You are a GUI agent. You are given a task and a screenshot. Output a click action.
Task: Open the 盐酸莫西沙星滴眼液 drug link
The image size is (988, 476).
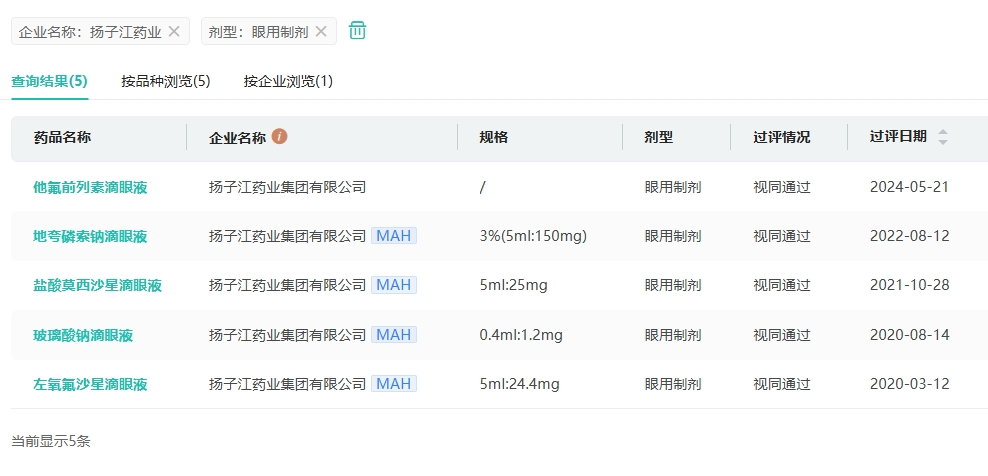coord(97,285)
